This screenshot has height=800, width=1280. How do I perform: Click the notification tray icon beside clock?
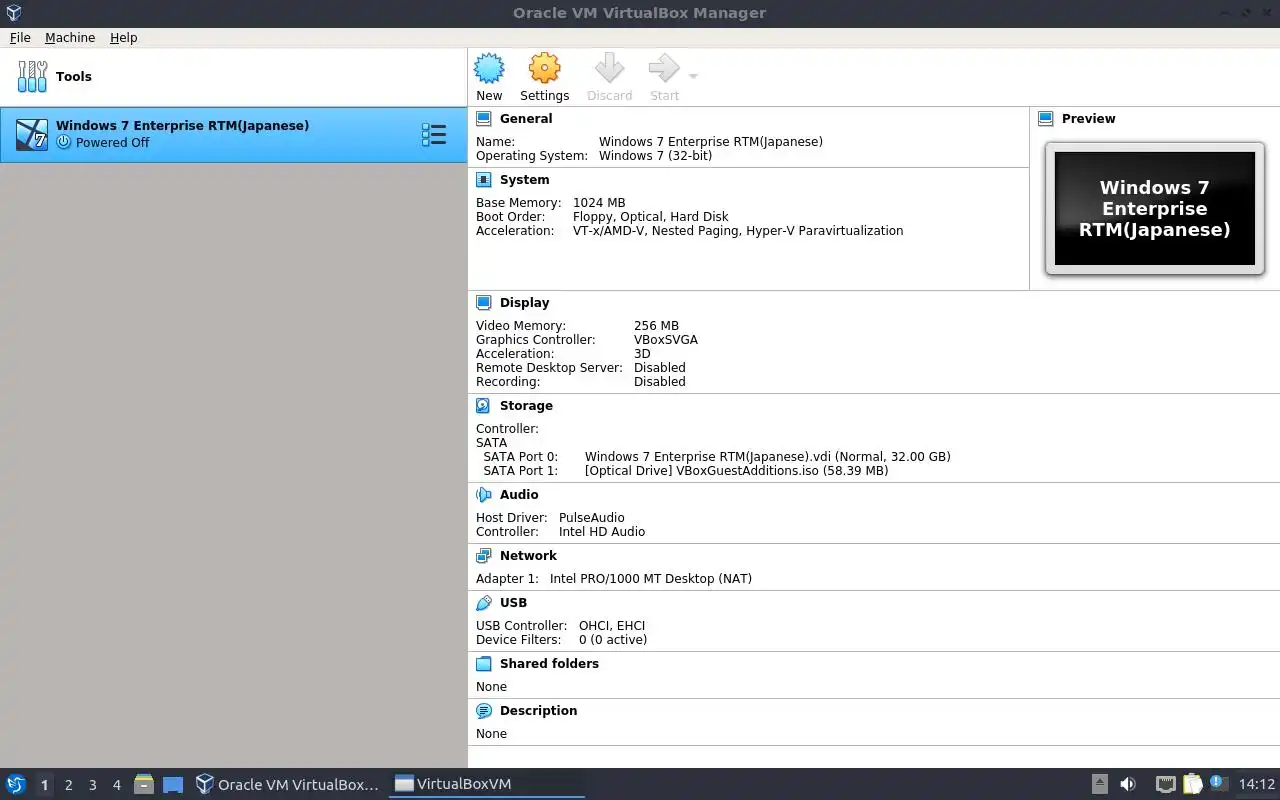pyautogui.click(x=1217, y=783)
